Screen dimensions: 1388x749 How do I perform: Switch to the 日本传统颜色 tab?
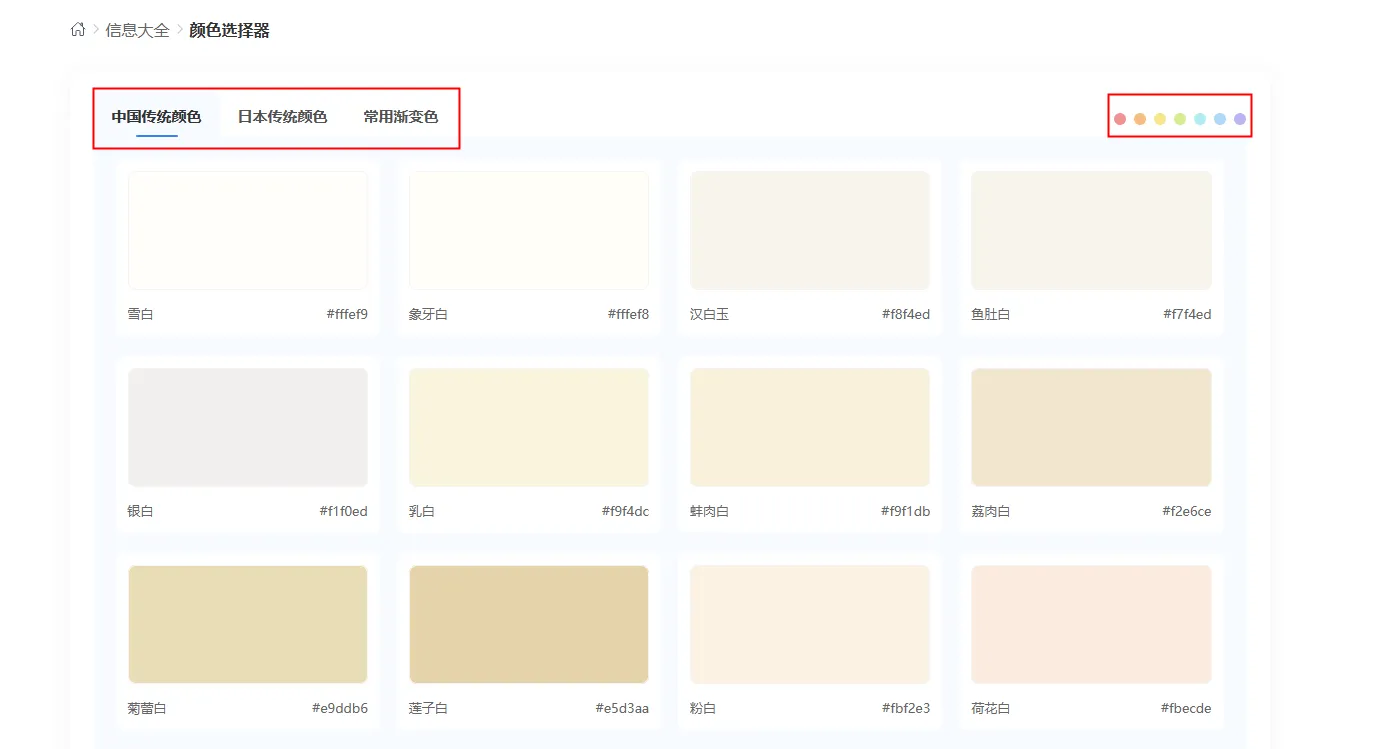282,117
